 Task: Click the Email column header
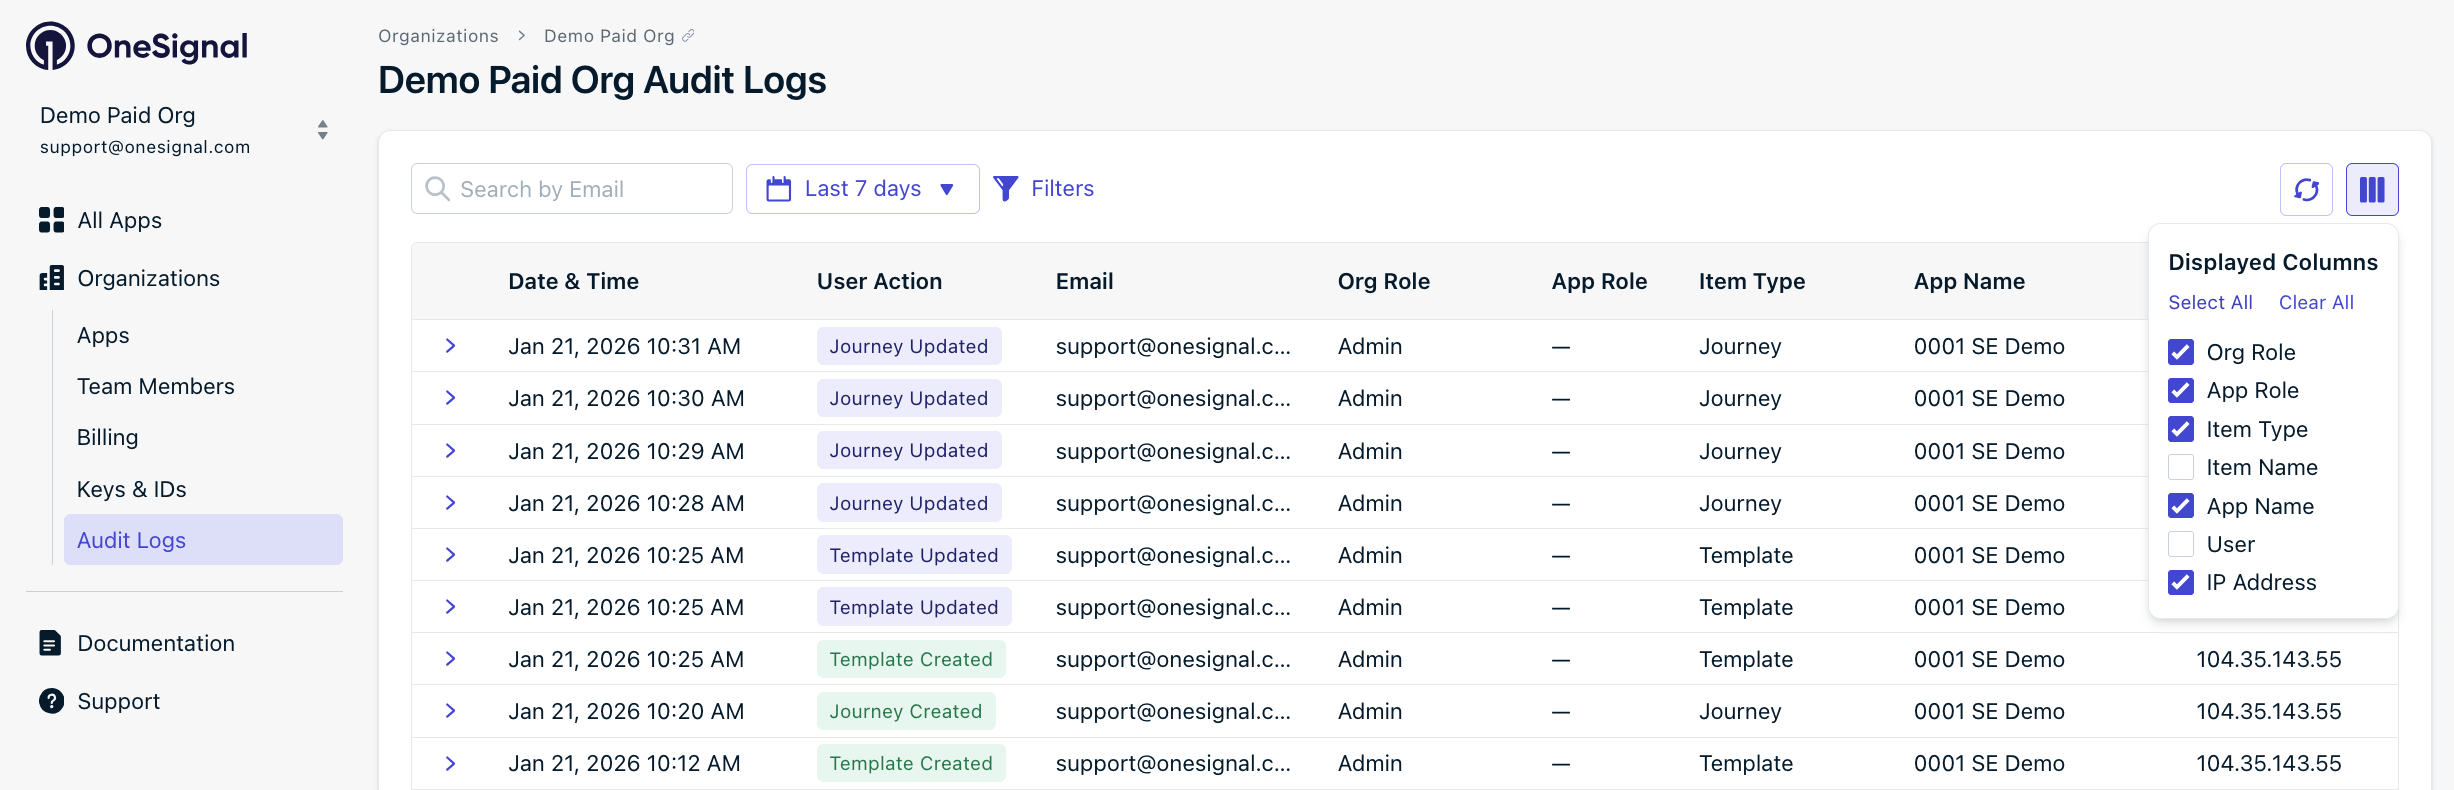tap(1084, 281)
